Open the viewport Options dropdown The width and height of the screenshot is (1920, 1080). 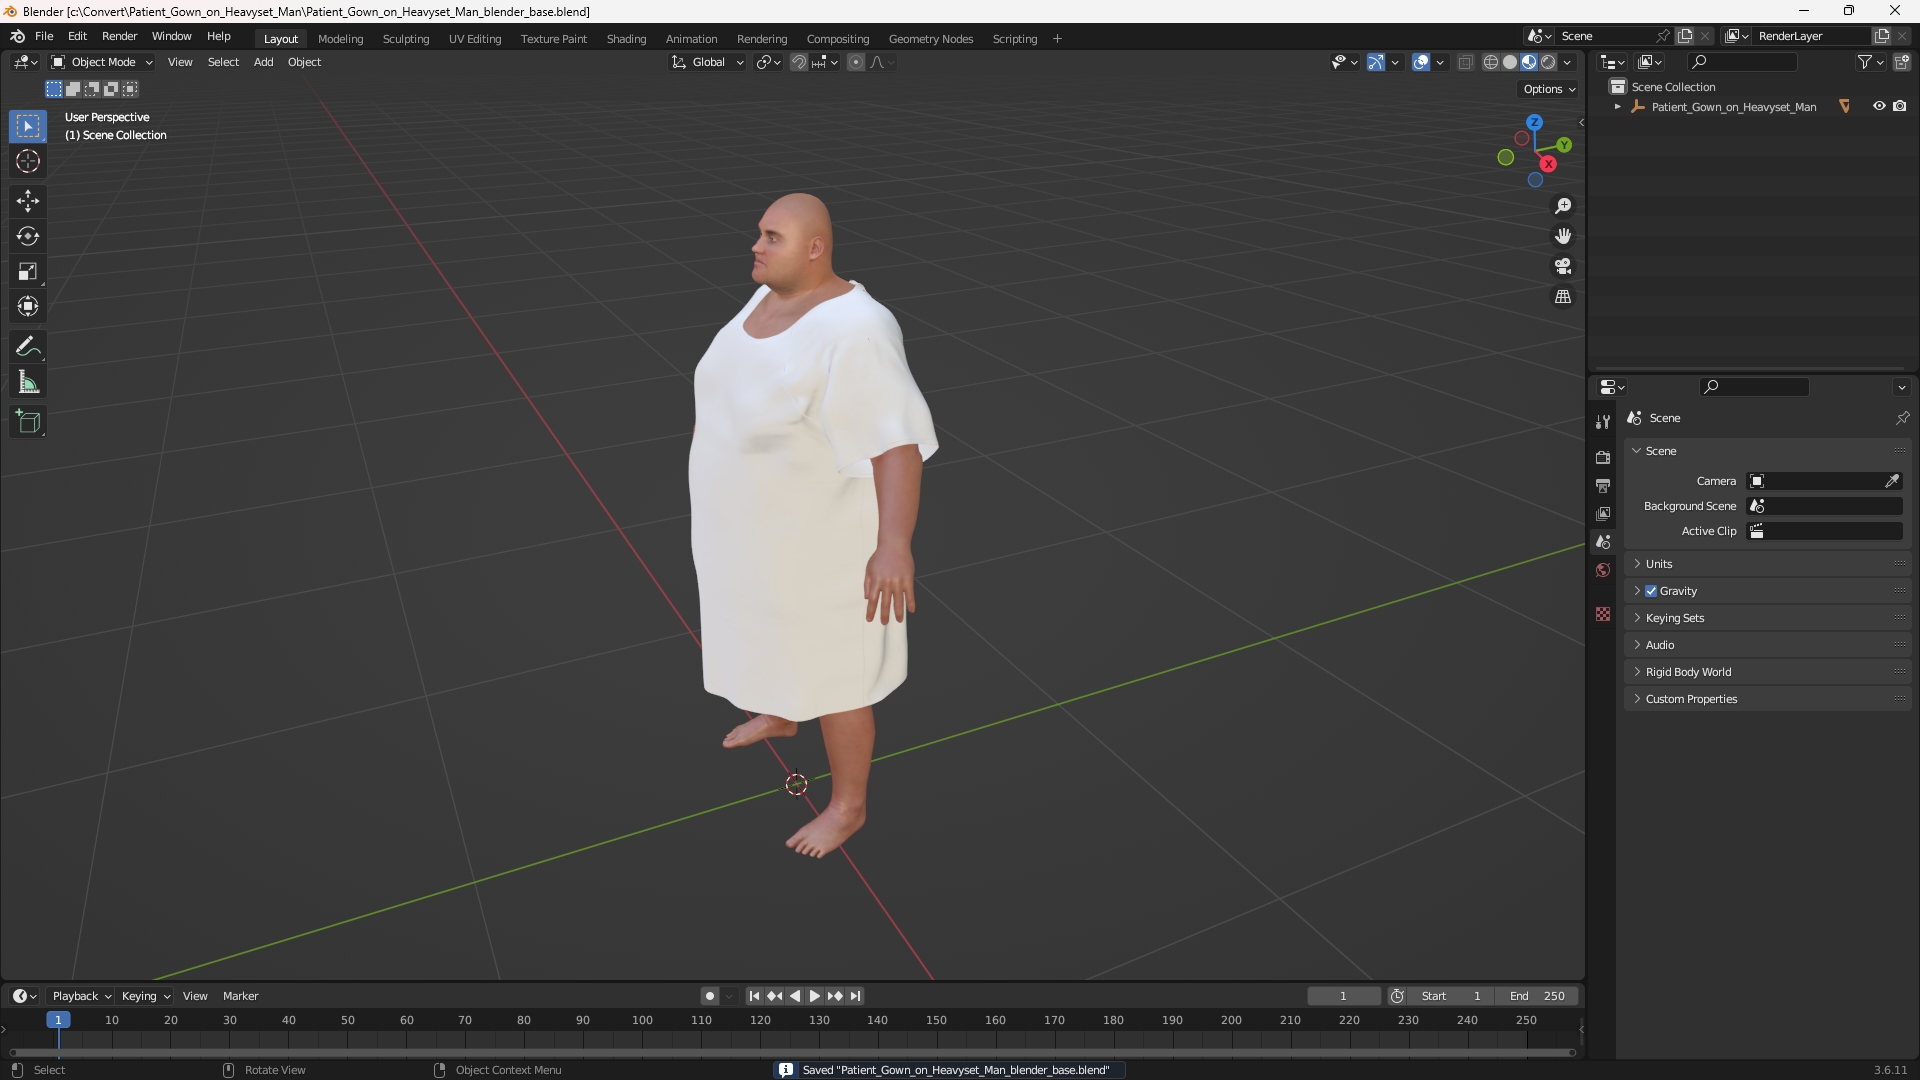[x=1549, y=89]
